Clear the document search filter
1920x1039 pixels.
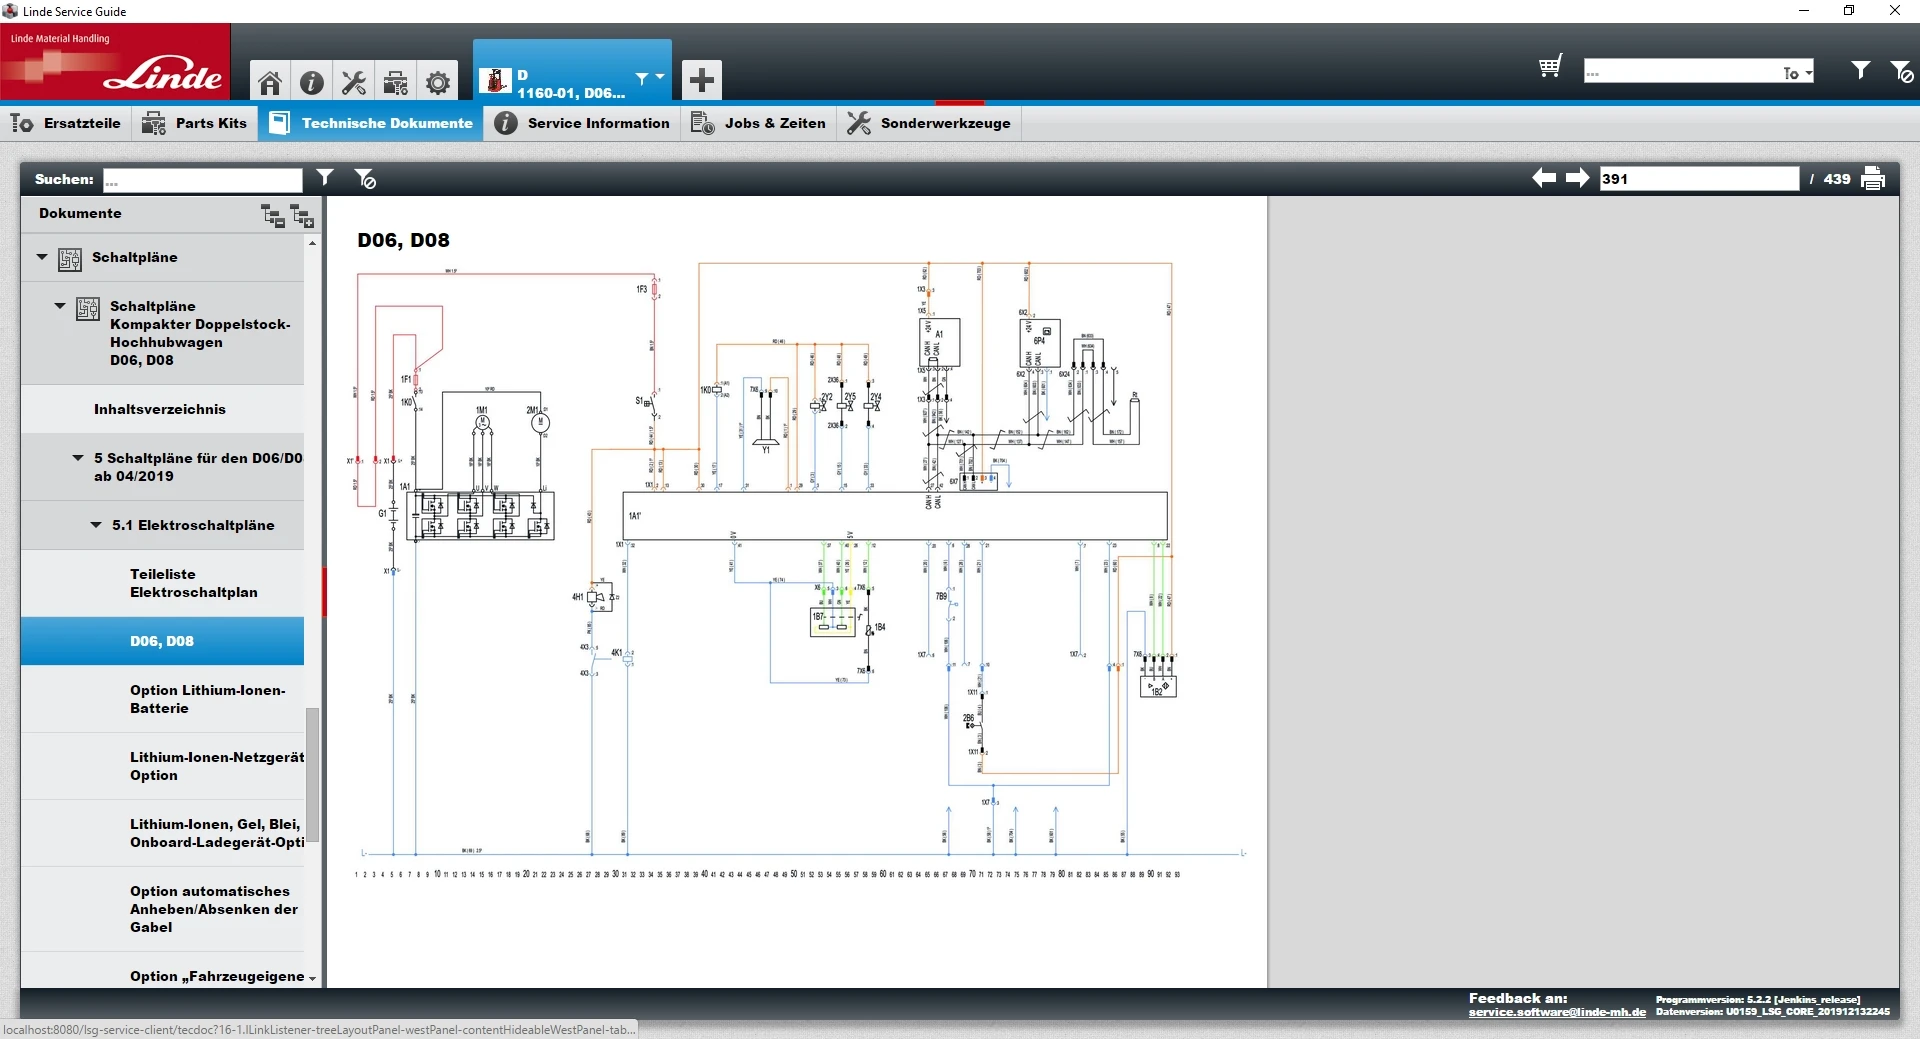(x=365, y=179)
